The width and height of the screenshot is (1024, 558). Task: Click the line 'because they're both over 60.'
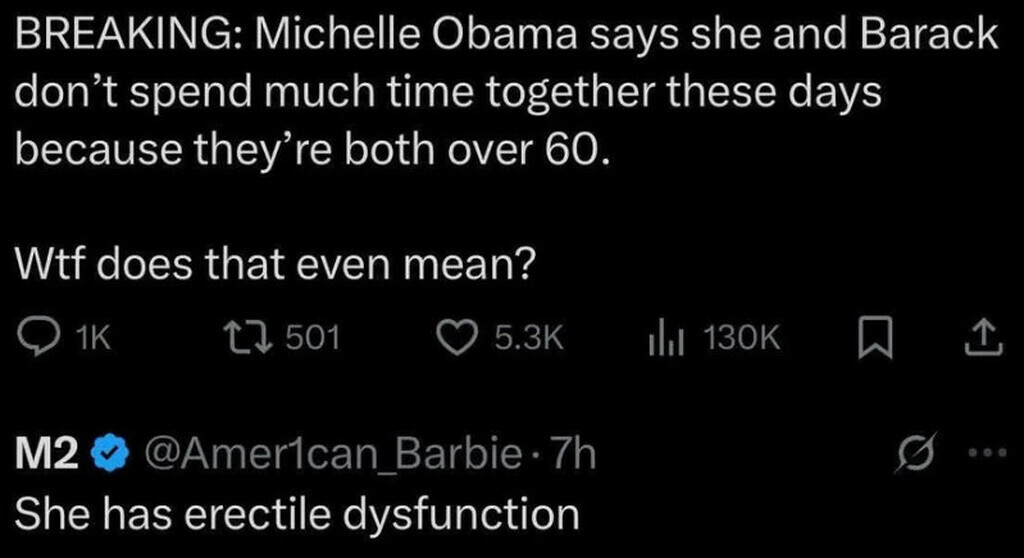click(x=312, y=150)
